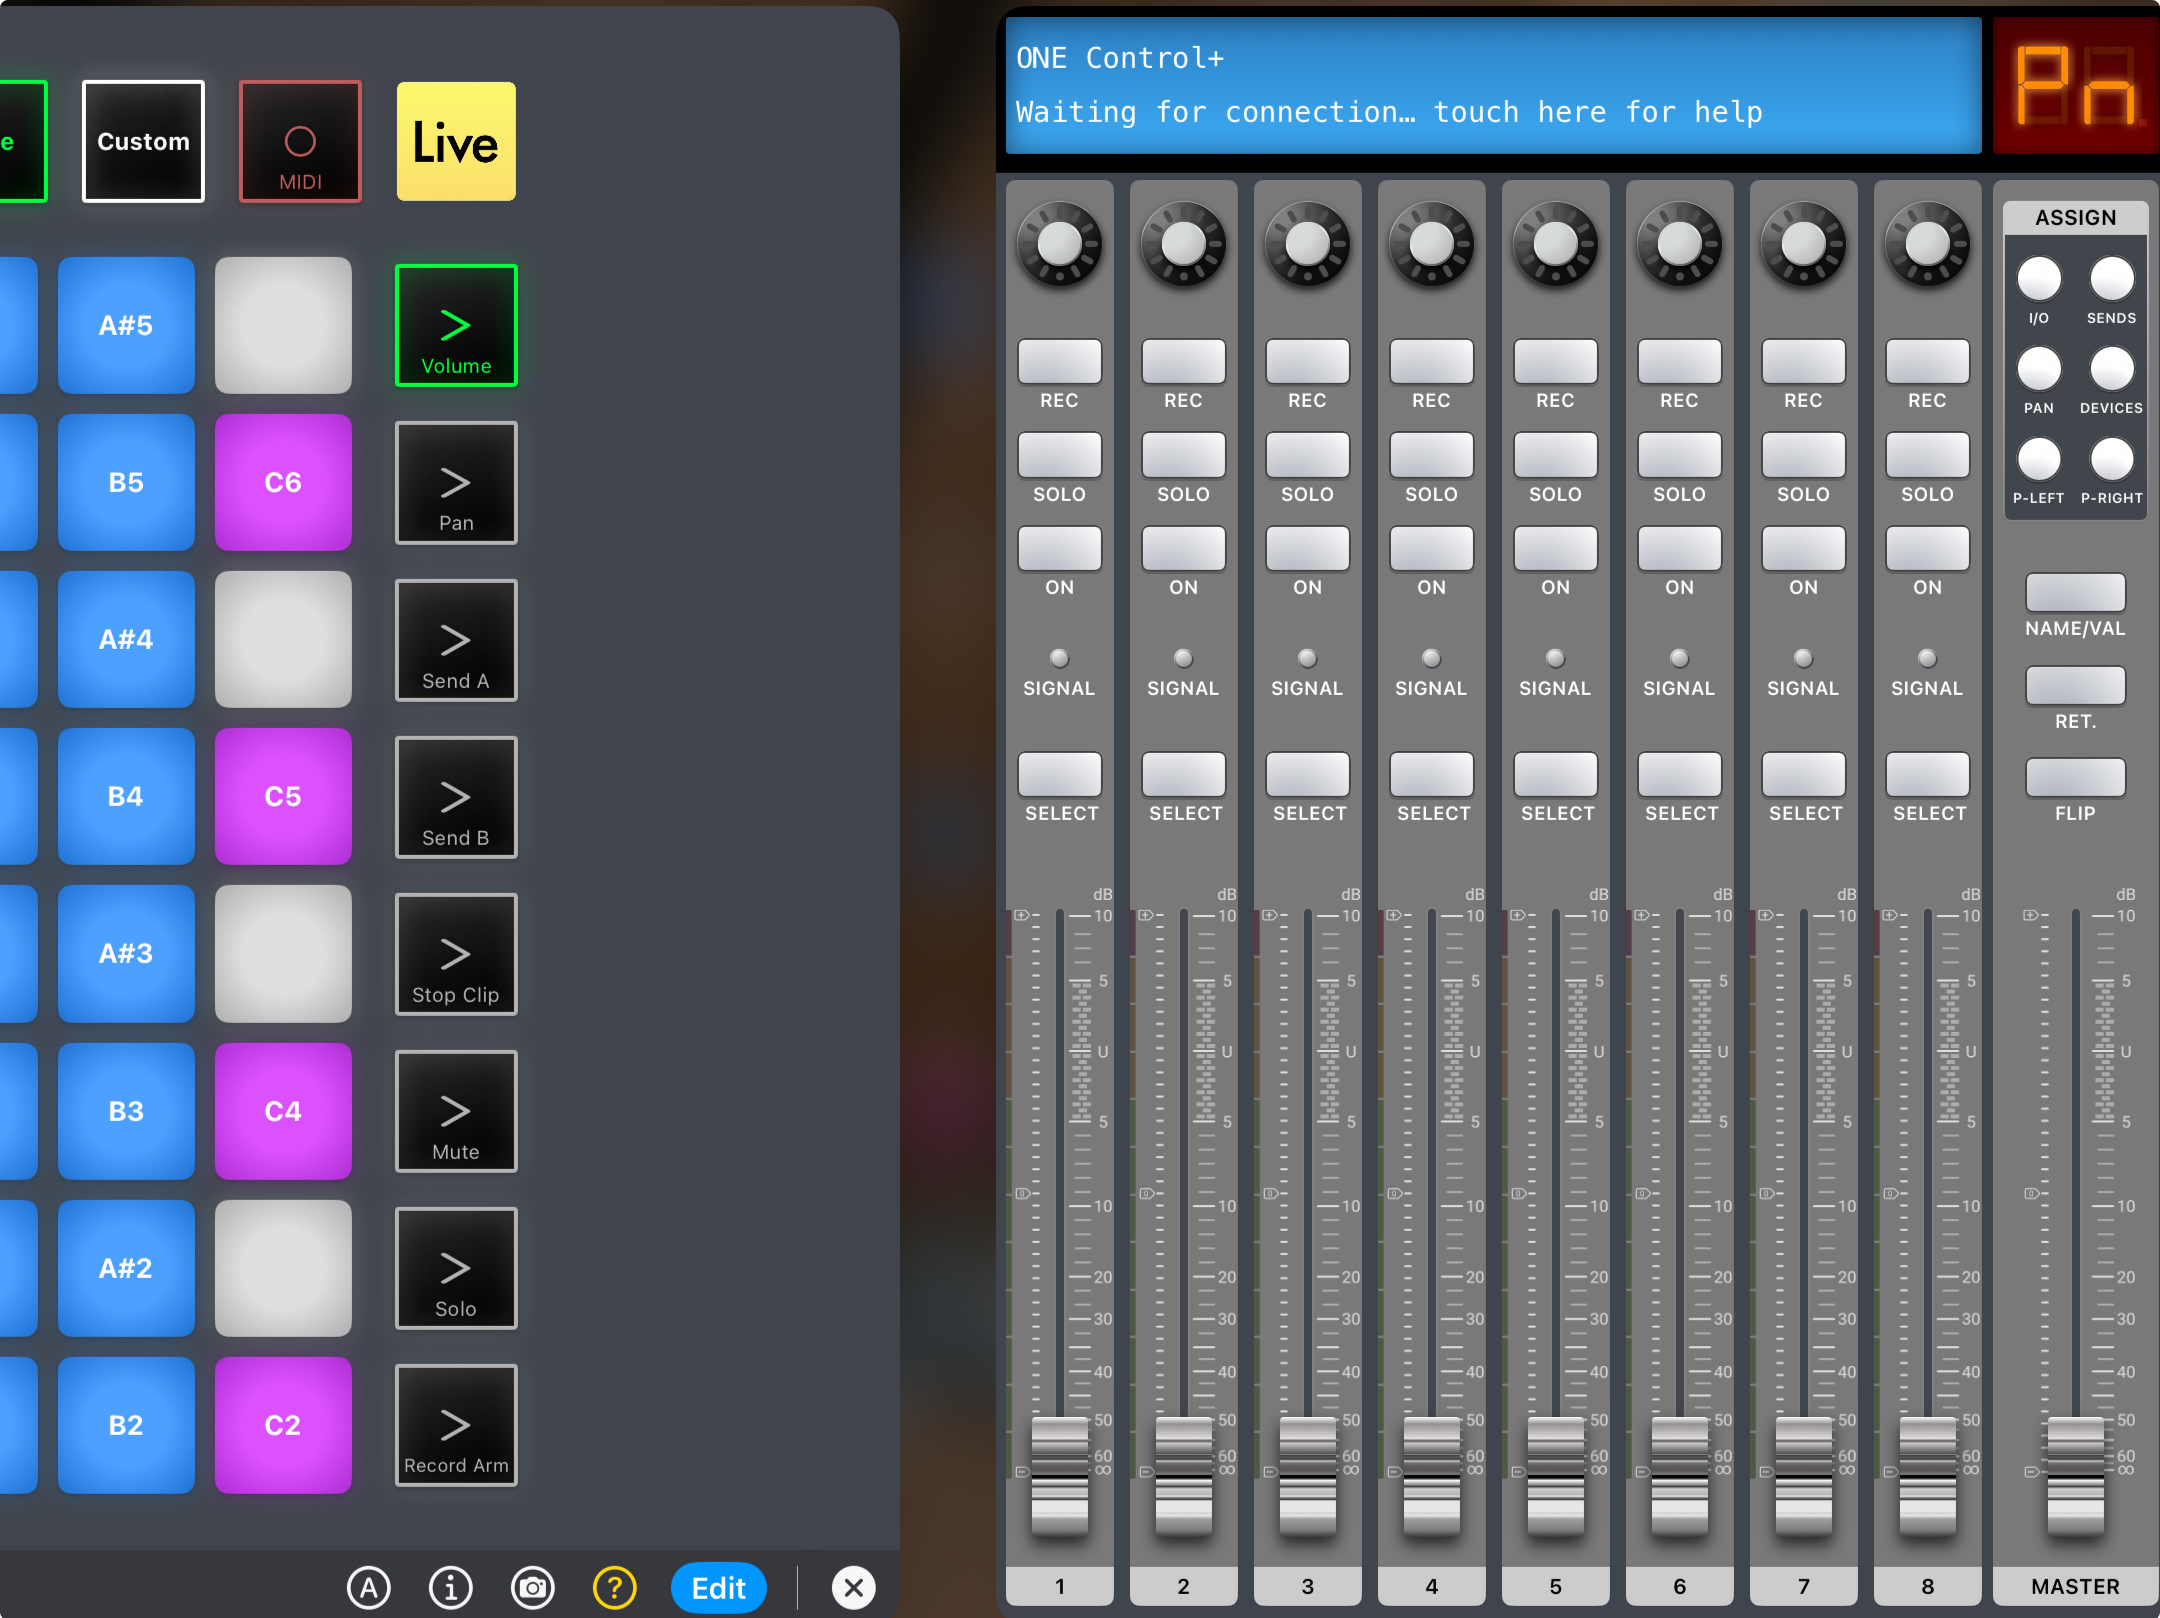This screenshot has height=1618, width=2160.
Task: Click the channel 1 fader handle
Action: coord(1060,1475)
